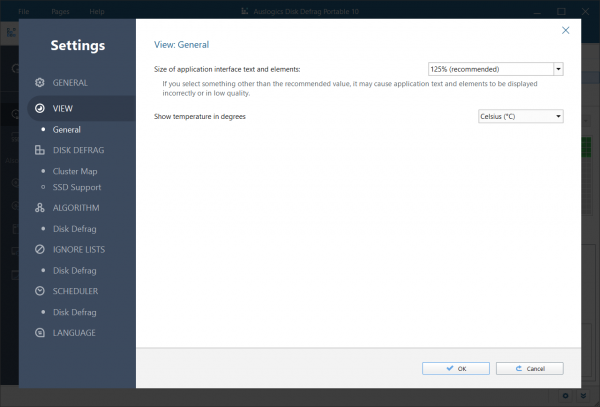The width and height of the screenshot is (600, 407).
Task: Select Disk Defrag under Algorithm
Action: tap(76, 229)
